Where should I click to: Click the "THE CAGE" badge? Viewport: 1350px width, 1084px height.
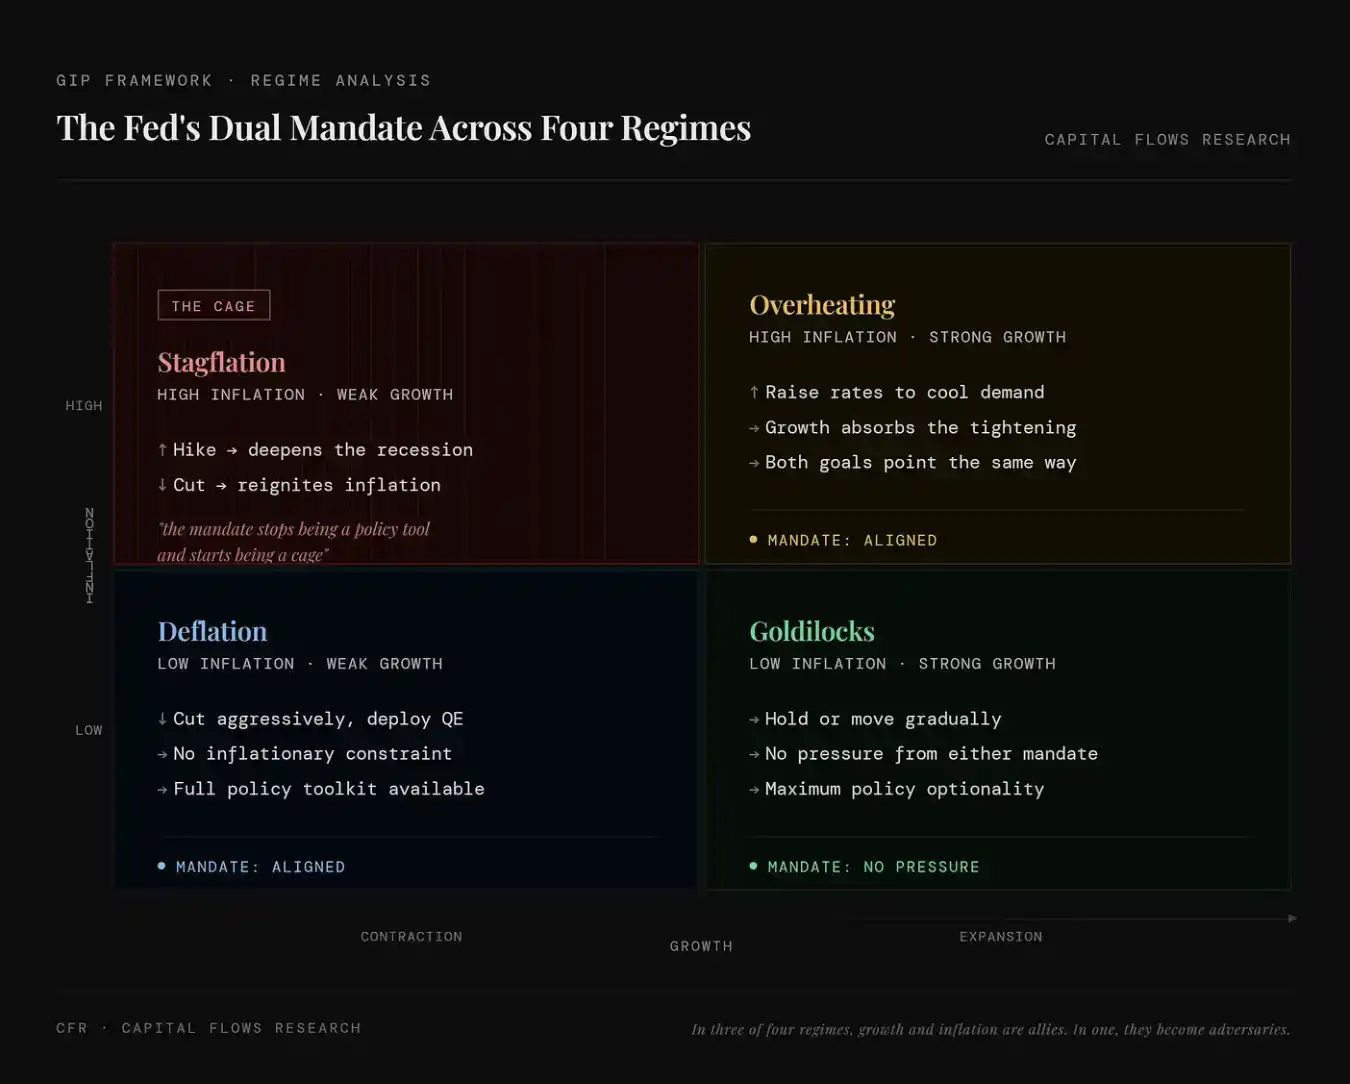point(214,306)
